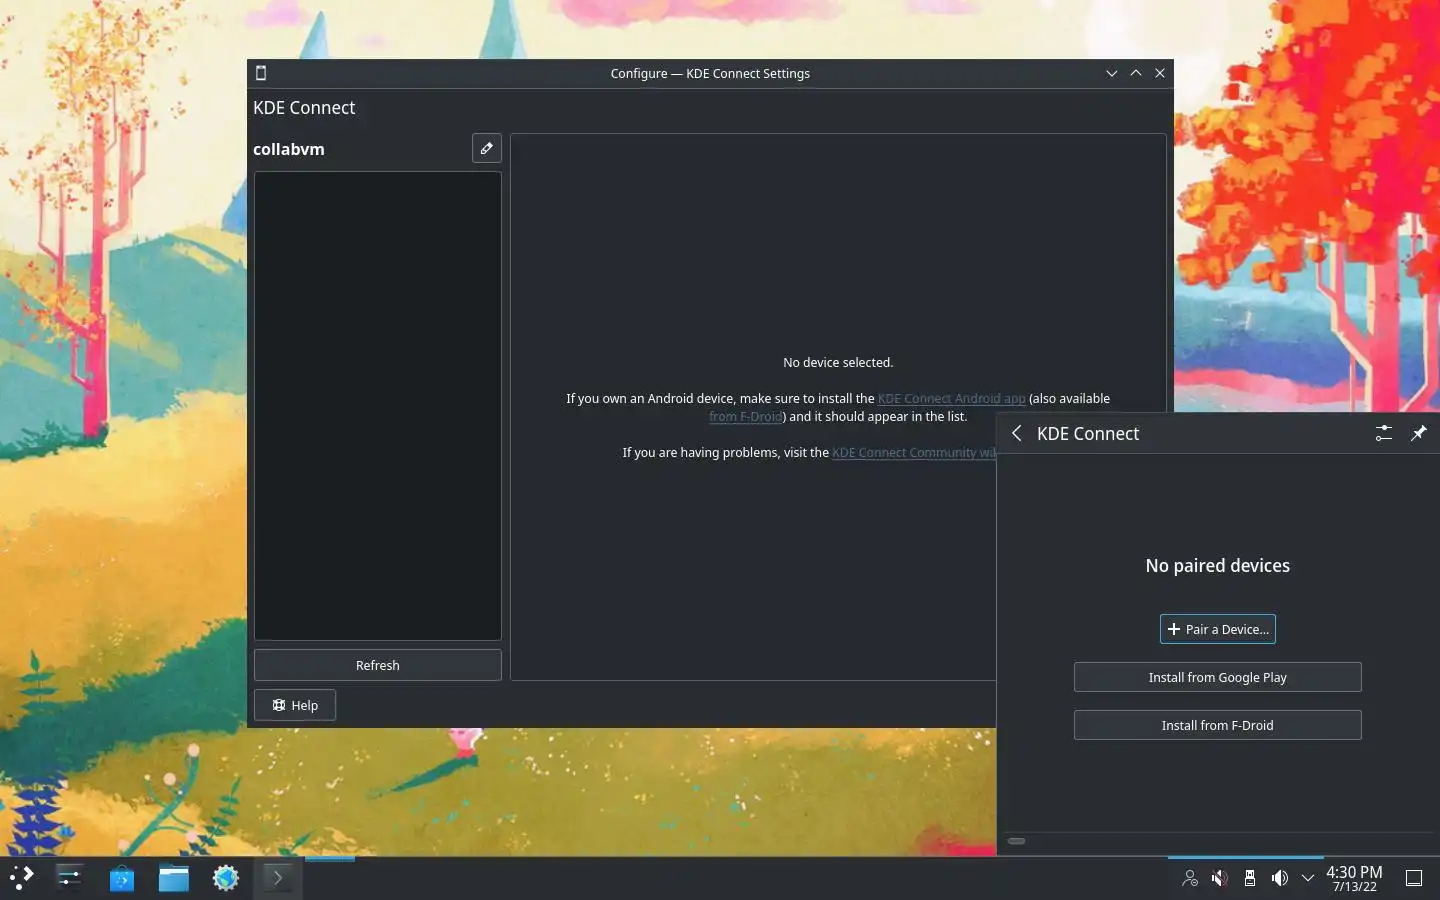Click the KDE Connect heading in settings
Image resolution: width=1440 pixels, height=900 pixels.
pyautogui.click(x=304, y=108)
